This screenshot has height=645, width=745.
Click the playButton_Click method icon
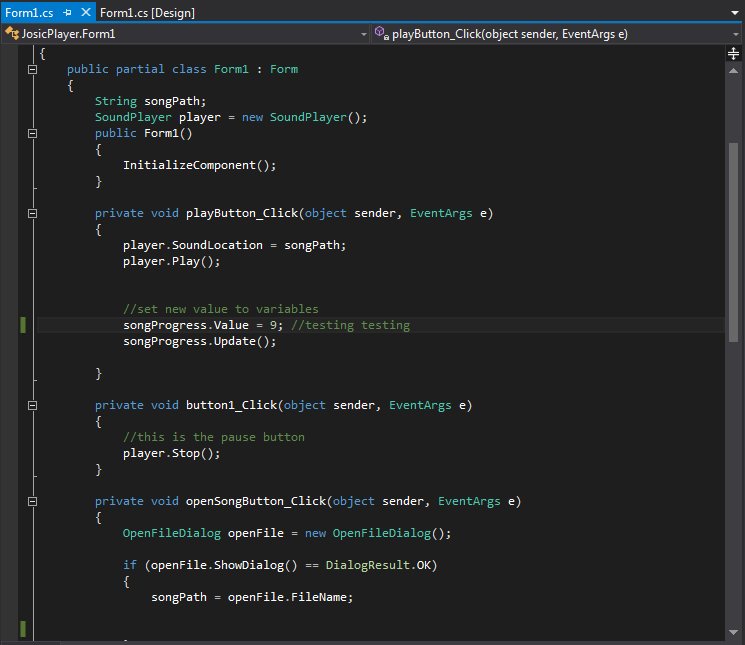point(380,34)
